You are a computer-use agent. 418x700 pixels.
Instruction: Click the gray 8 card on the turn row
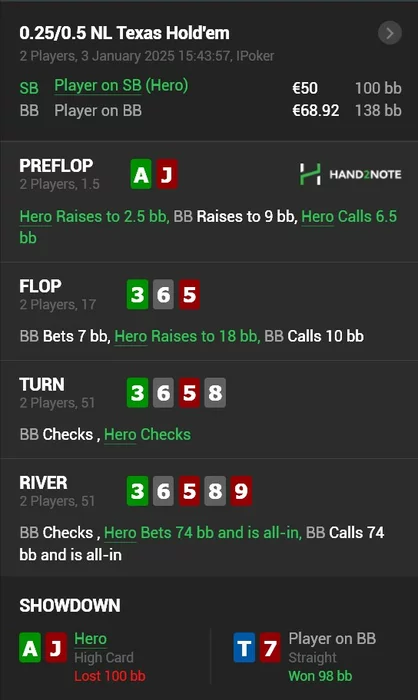coord(215,393)
